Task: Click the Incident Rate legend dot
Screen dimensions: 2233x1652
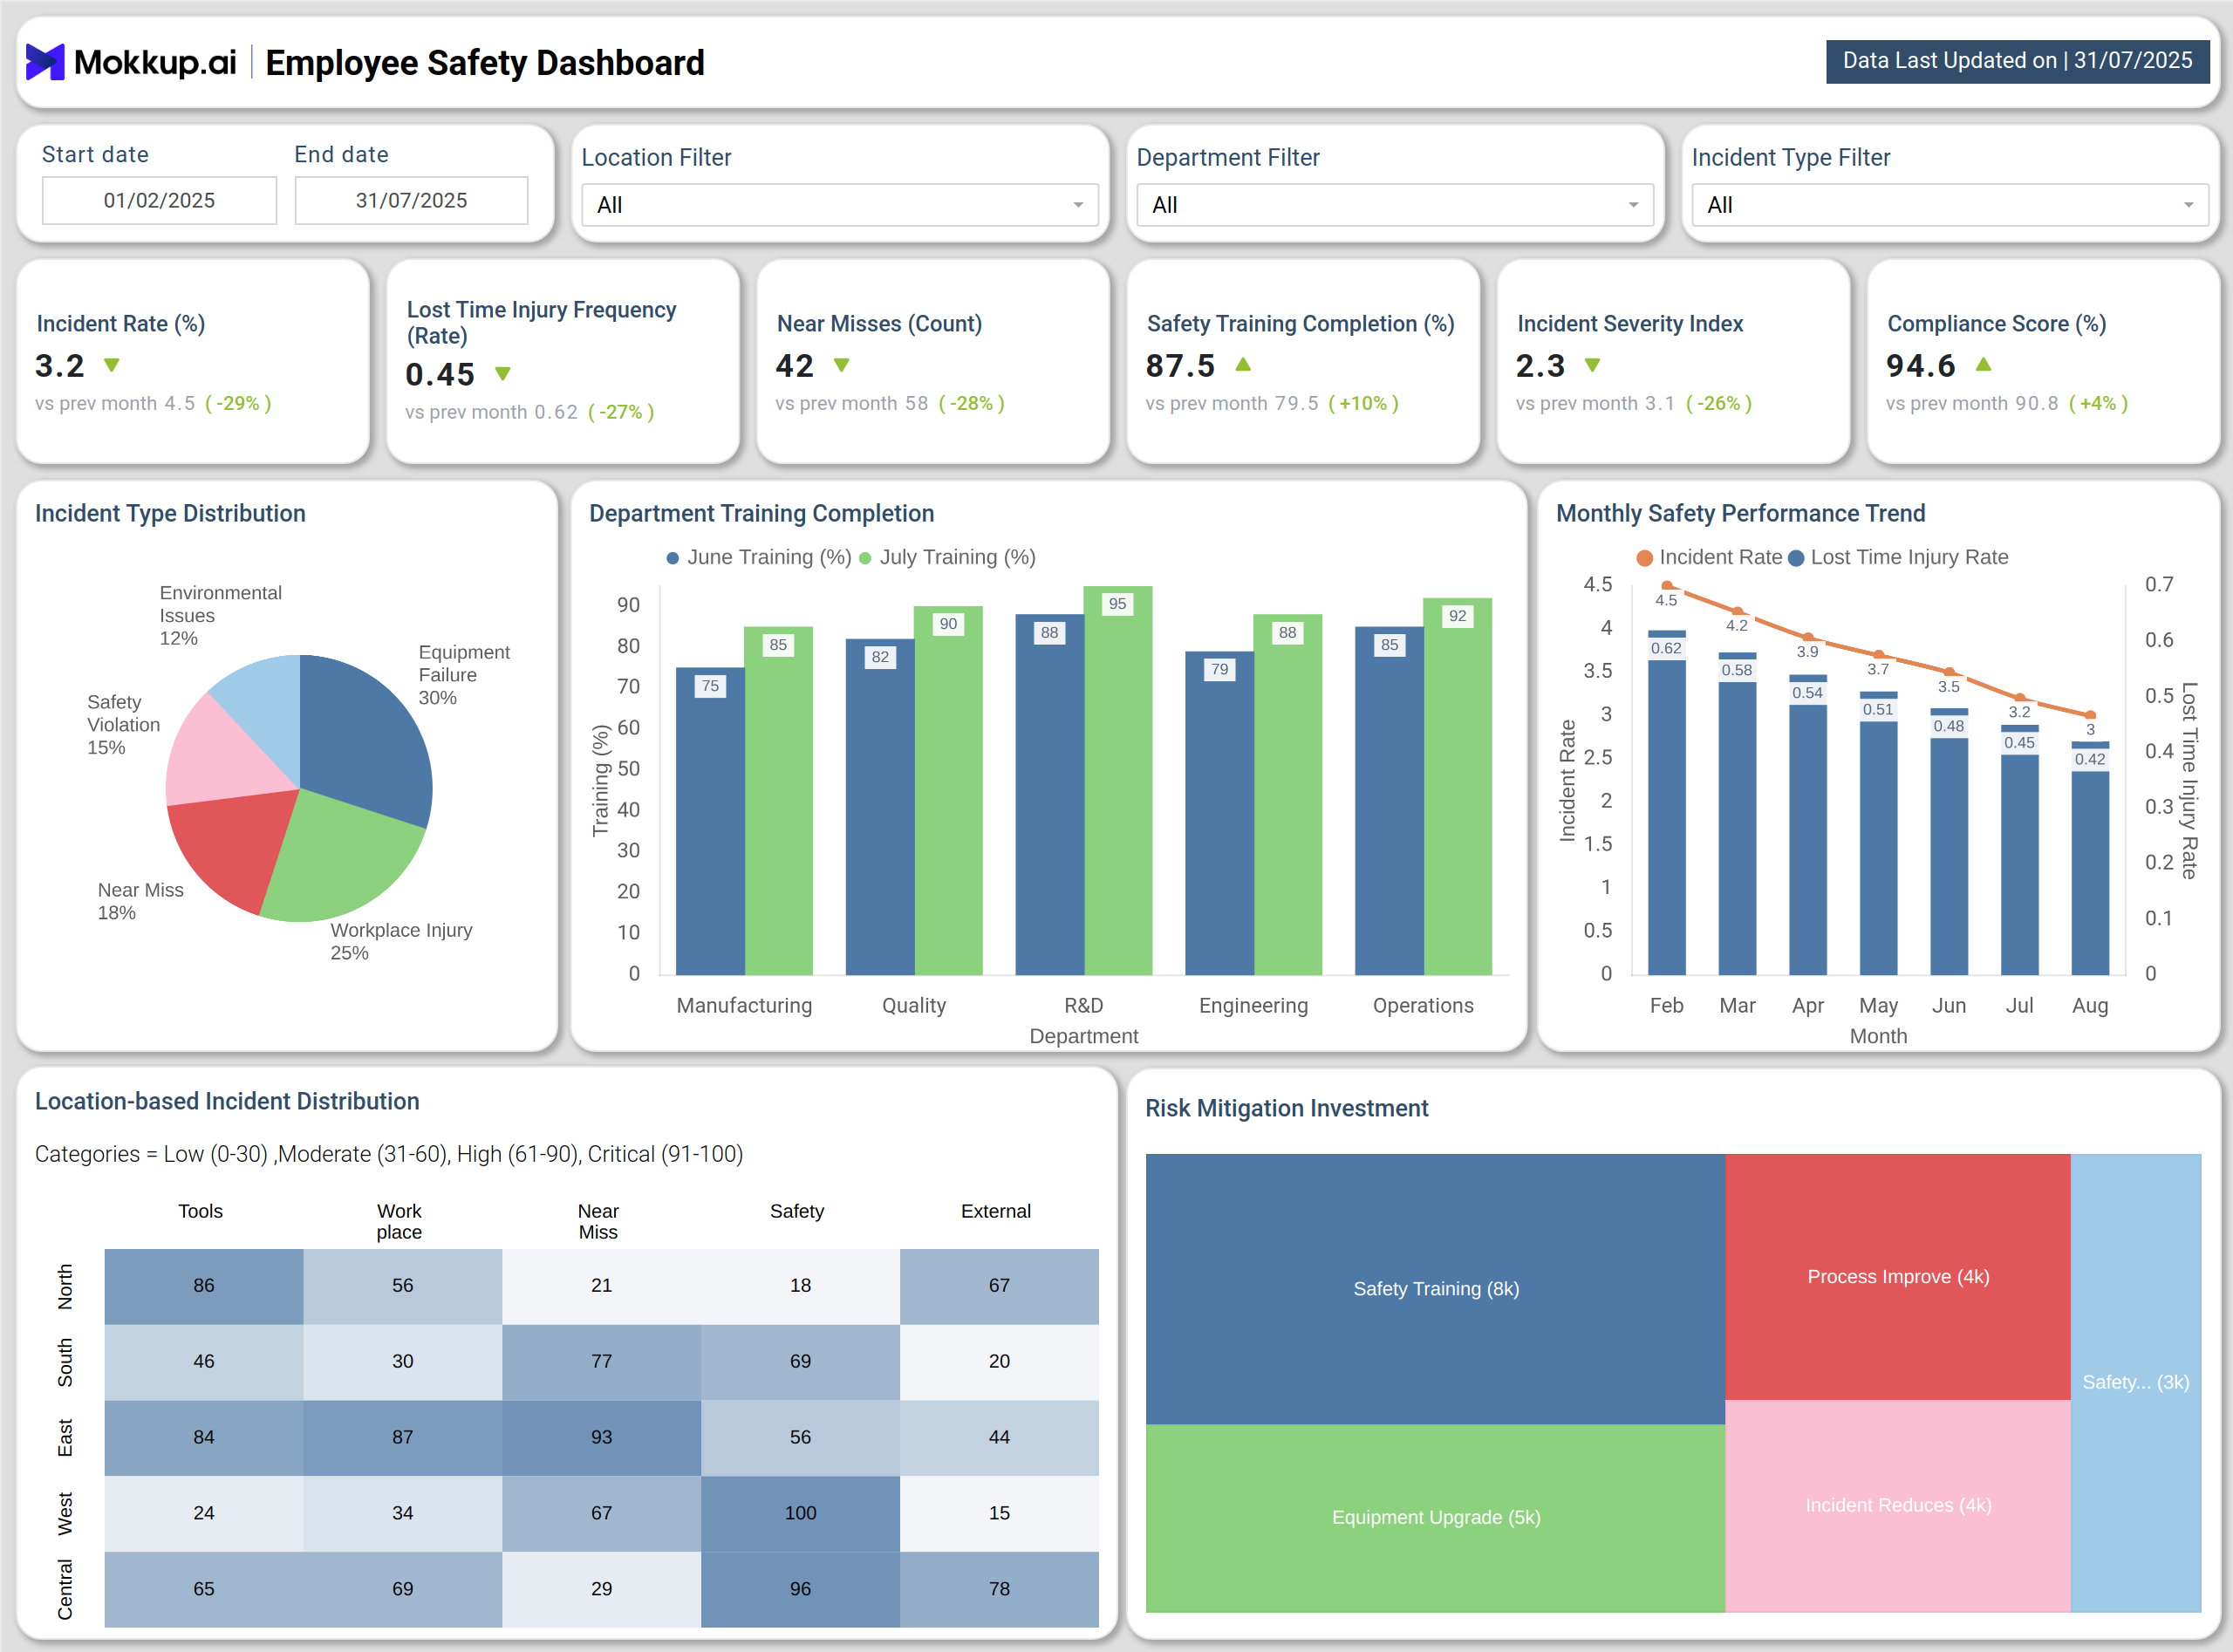Action: click(1645, 558)
